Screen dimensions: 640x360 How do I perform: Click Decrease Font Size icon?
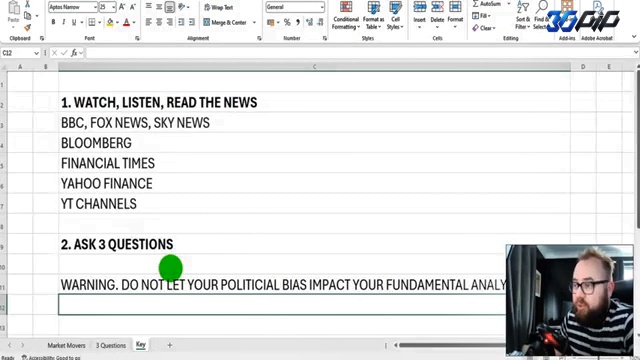click(133, 7)
